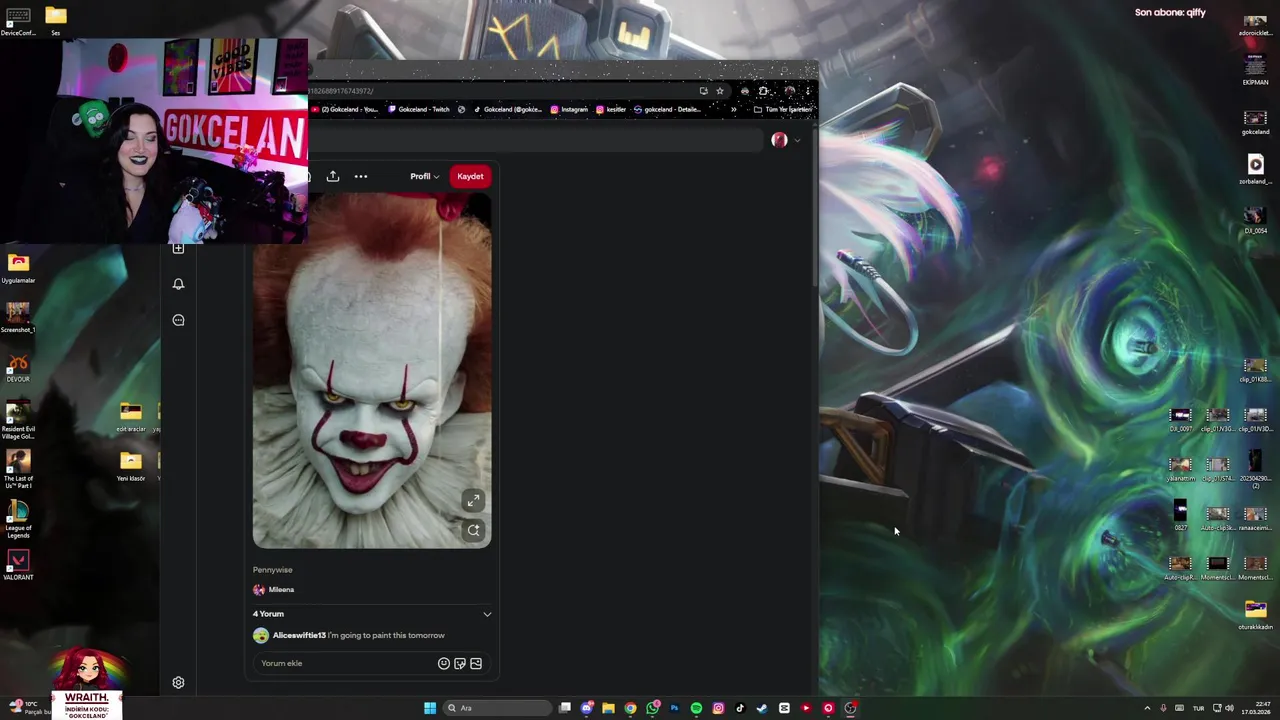Select Yeni klasör desktop folder
This screenshot has height=720, width=1280.
[131, 465]
